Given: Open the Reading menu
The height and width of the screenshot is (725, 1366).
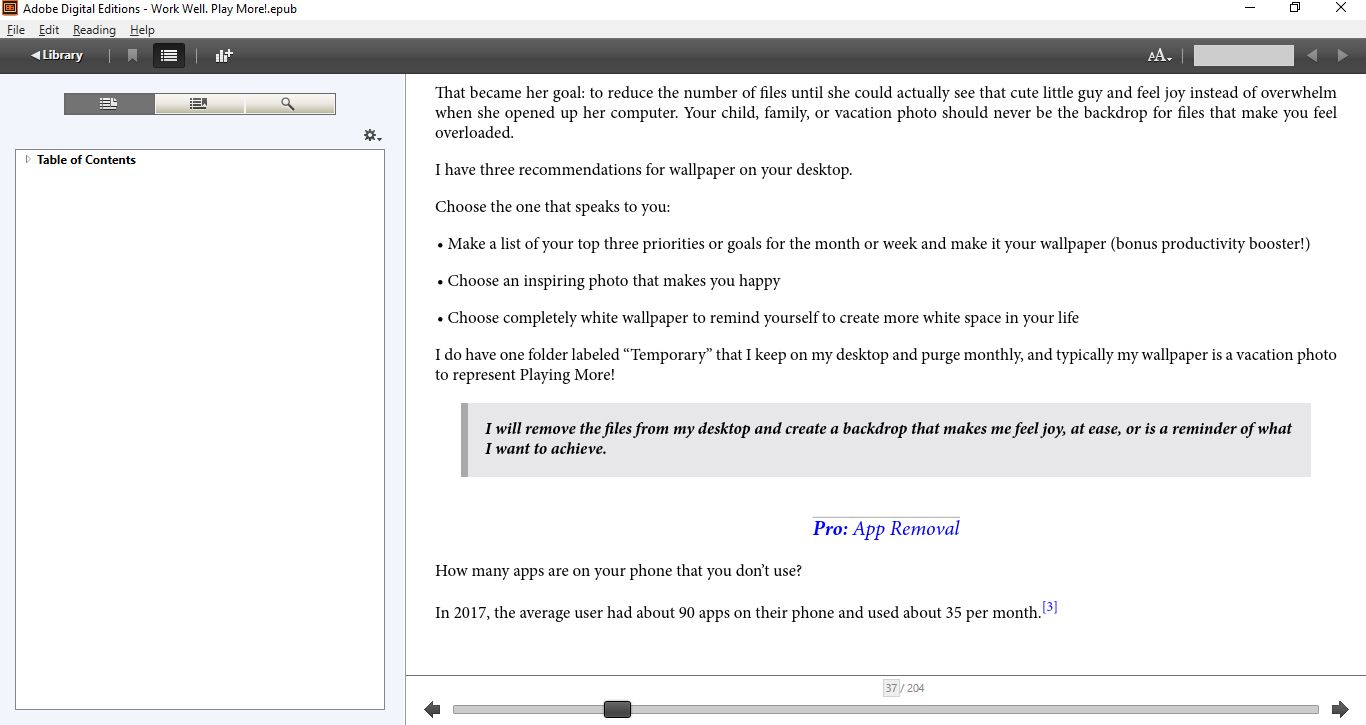Looking at the screenshot, I should coord(94,30).
